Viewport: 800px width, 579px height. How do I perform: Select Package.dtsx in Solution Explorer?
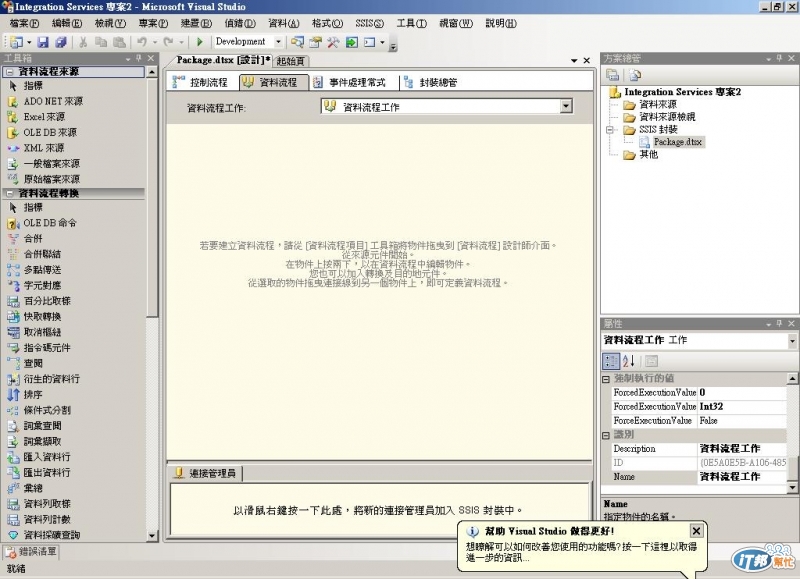point(672,142)
